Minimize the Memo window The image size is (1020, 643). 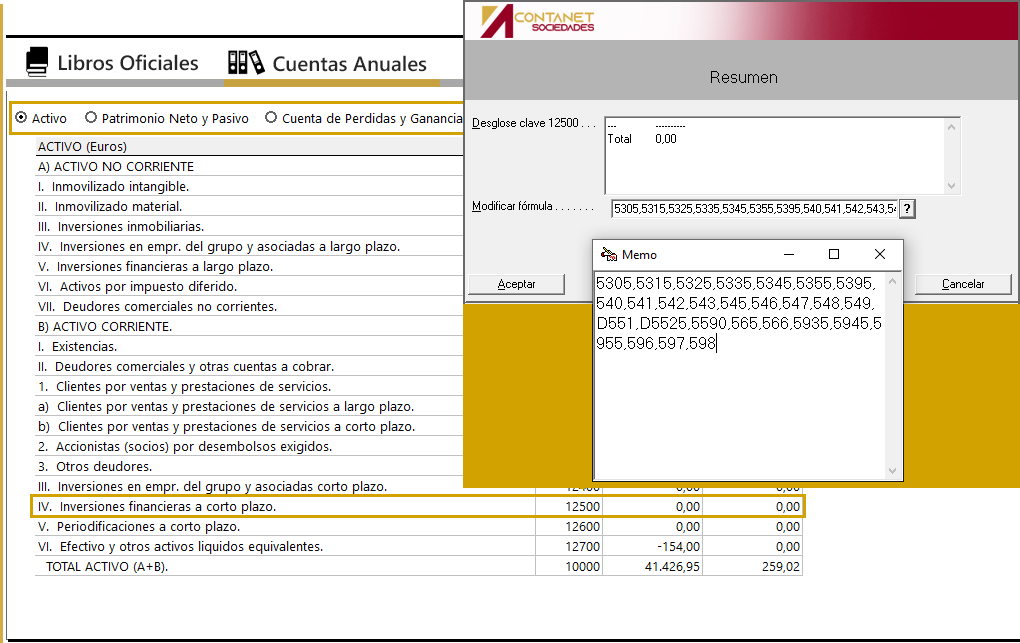pyautogui.click(x=789, y=254)
